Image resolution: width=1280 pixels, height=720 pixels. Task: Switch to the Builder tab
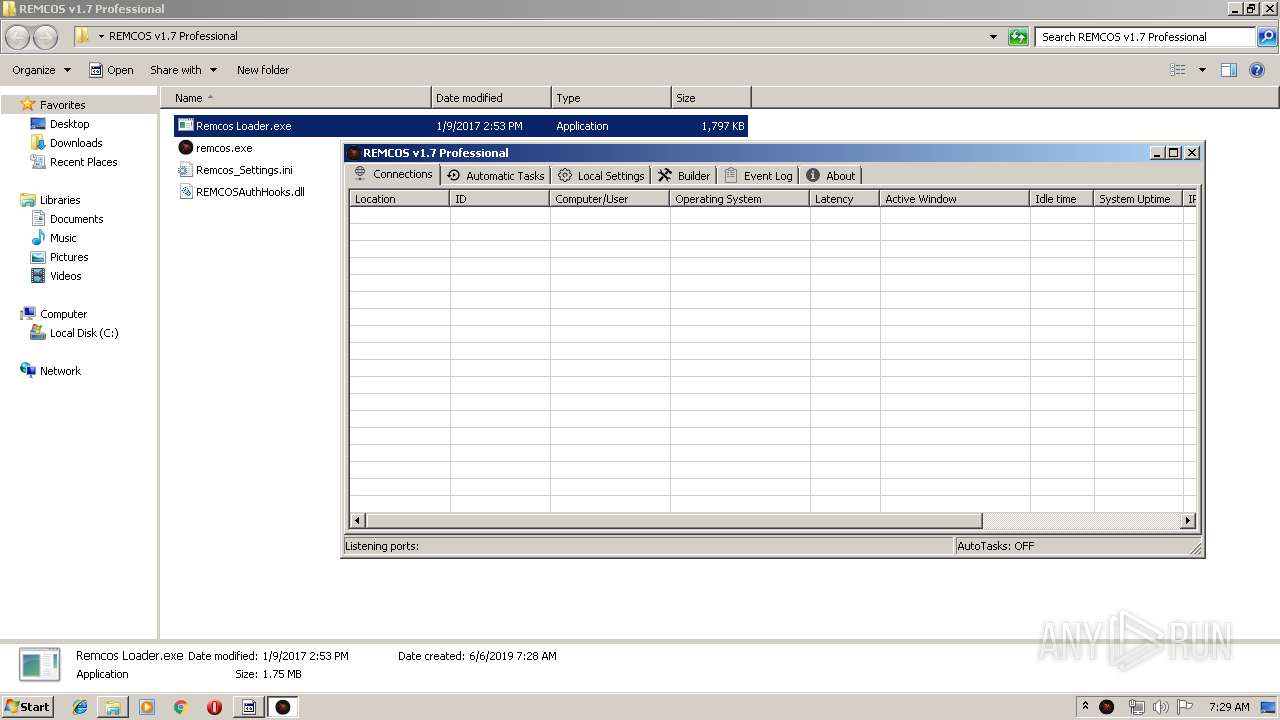pyautogui.click(x=684, y=175)
